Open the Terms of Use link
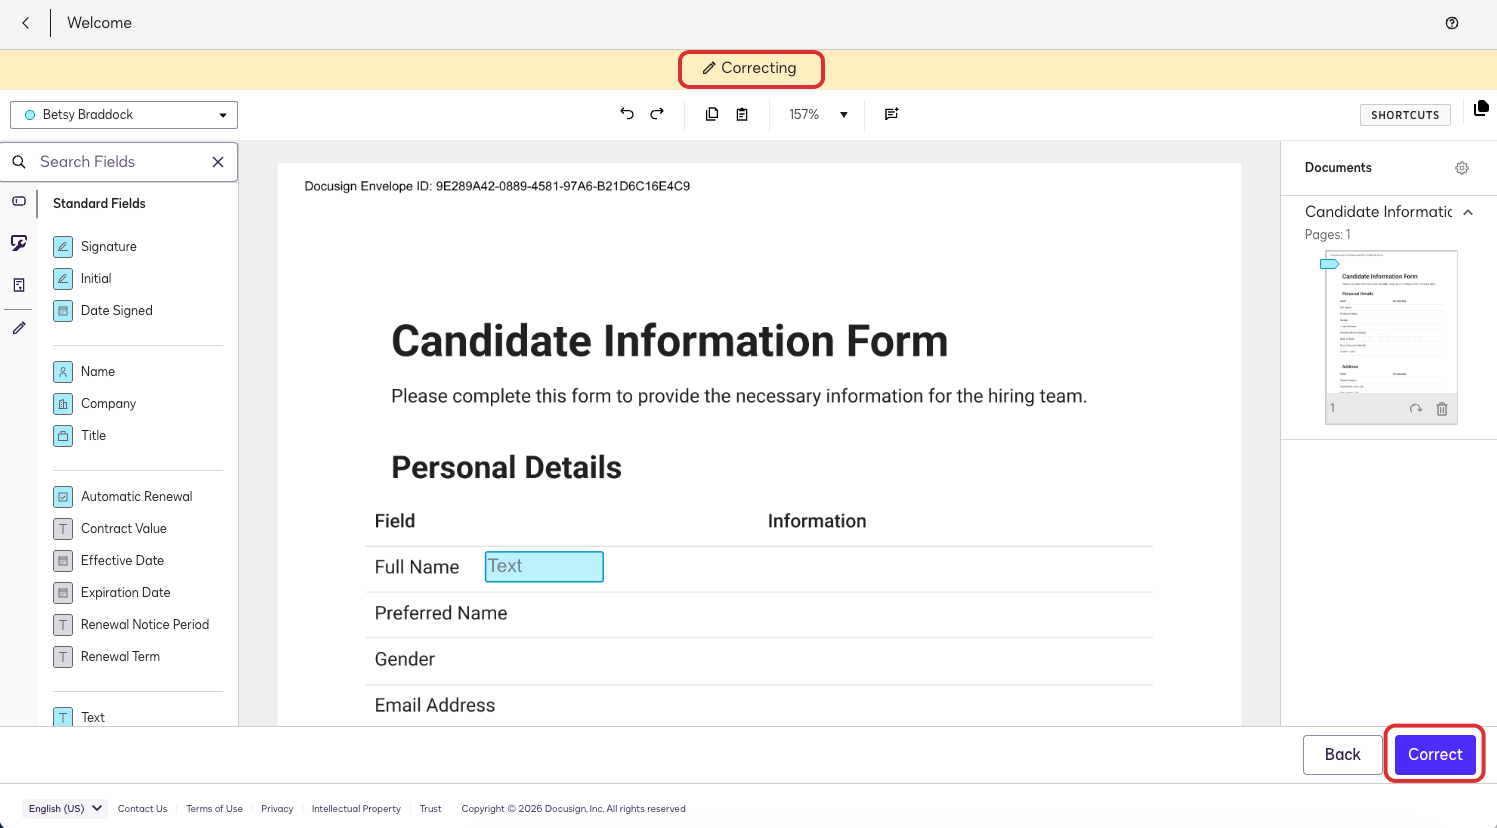Screen dimensions: 1497x828 click(214, 808)
